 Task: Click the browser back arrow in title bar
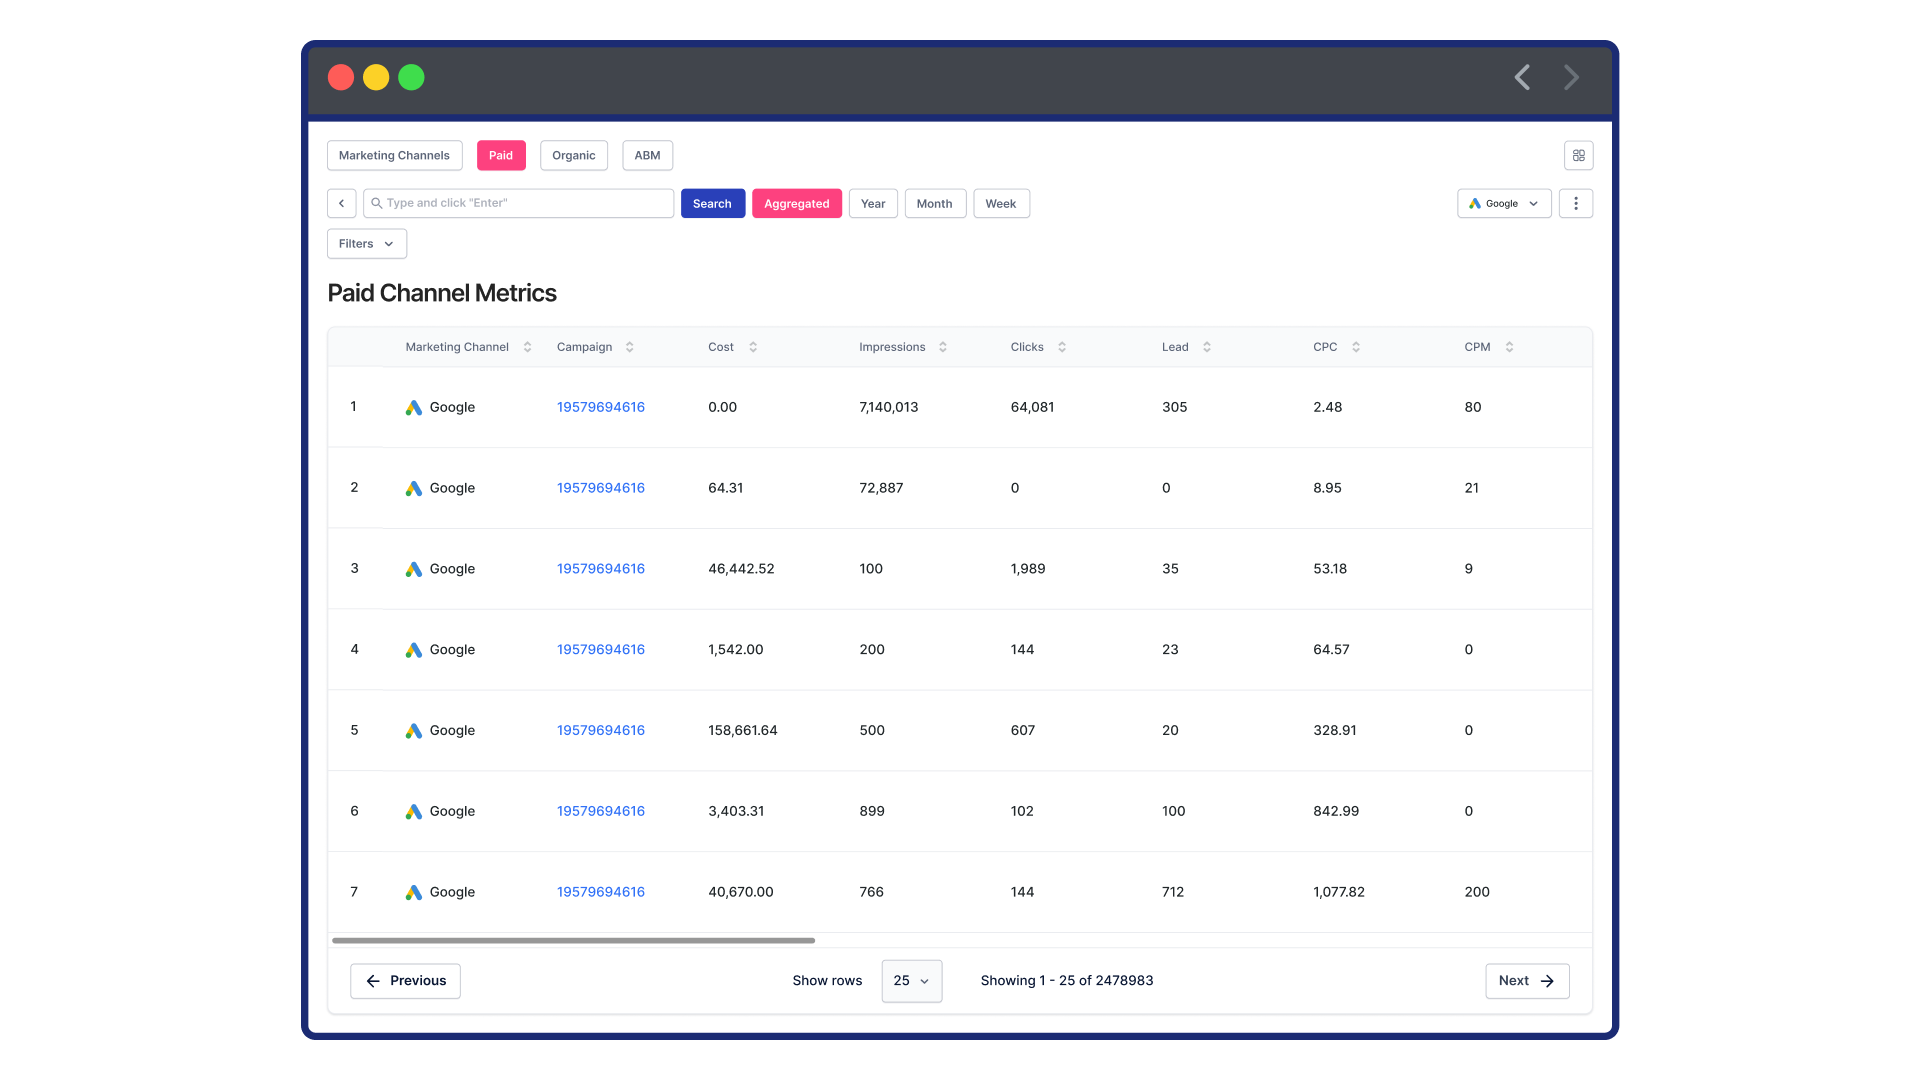click(1522, 78)
